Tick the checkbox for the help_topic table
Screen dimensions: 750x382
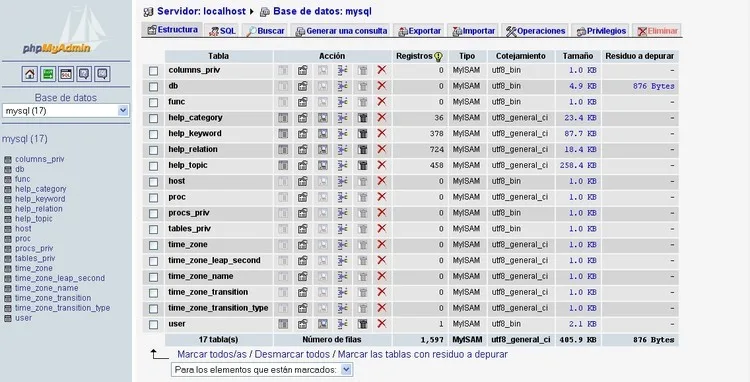pos(153,166)
